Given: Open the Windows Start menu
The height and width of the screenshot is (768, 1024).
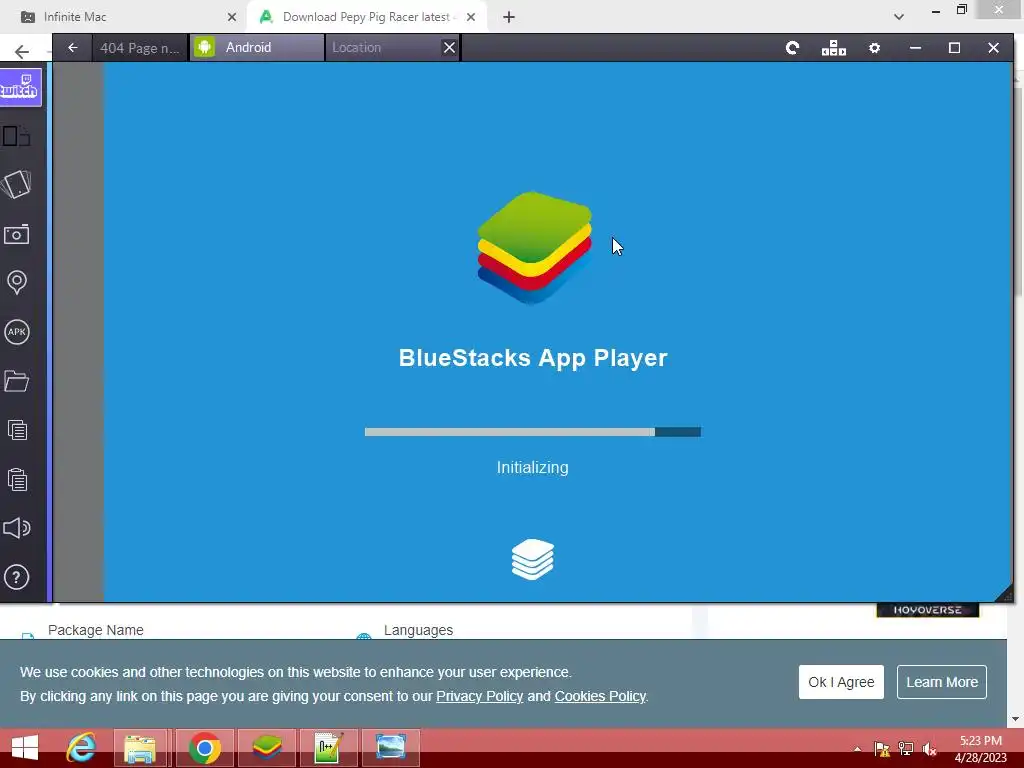Looking at the screenshot, I should pos(25,748).
